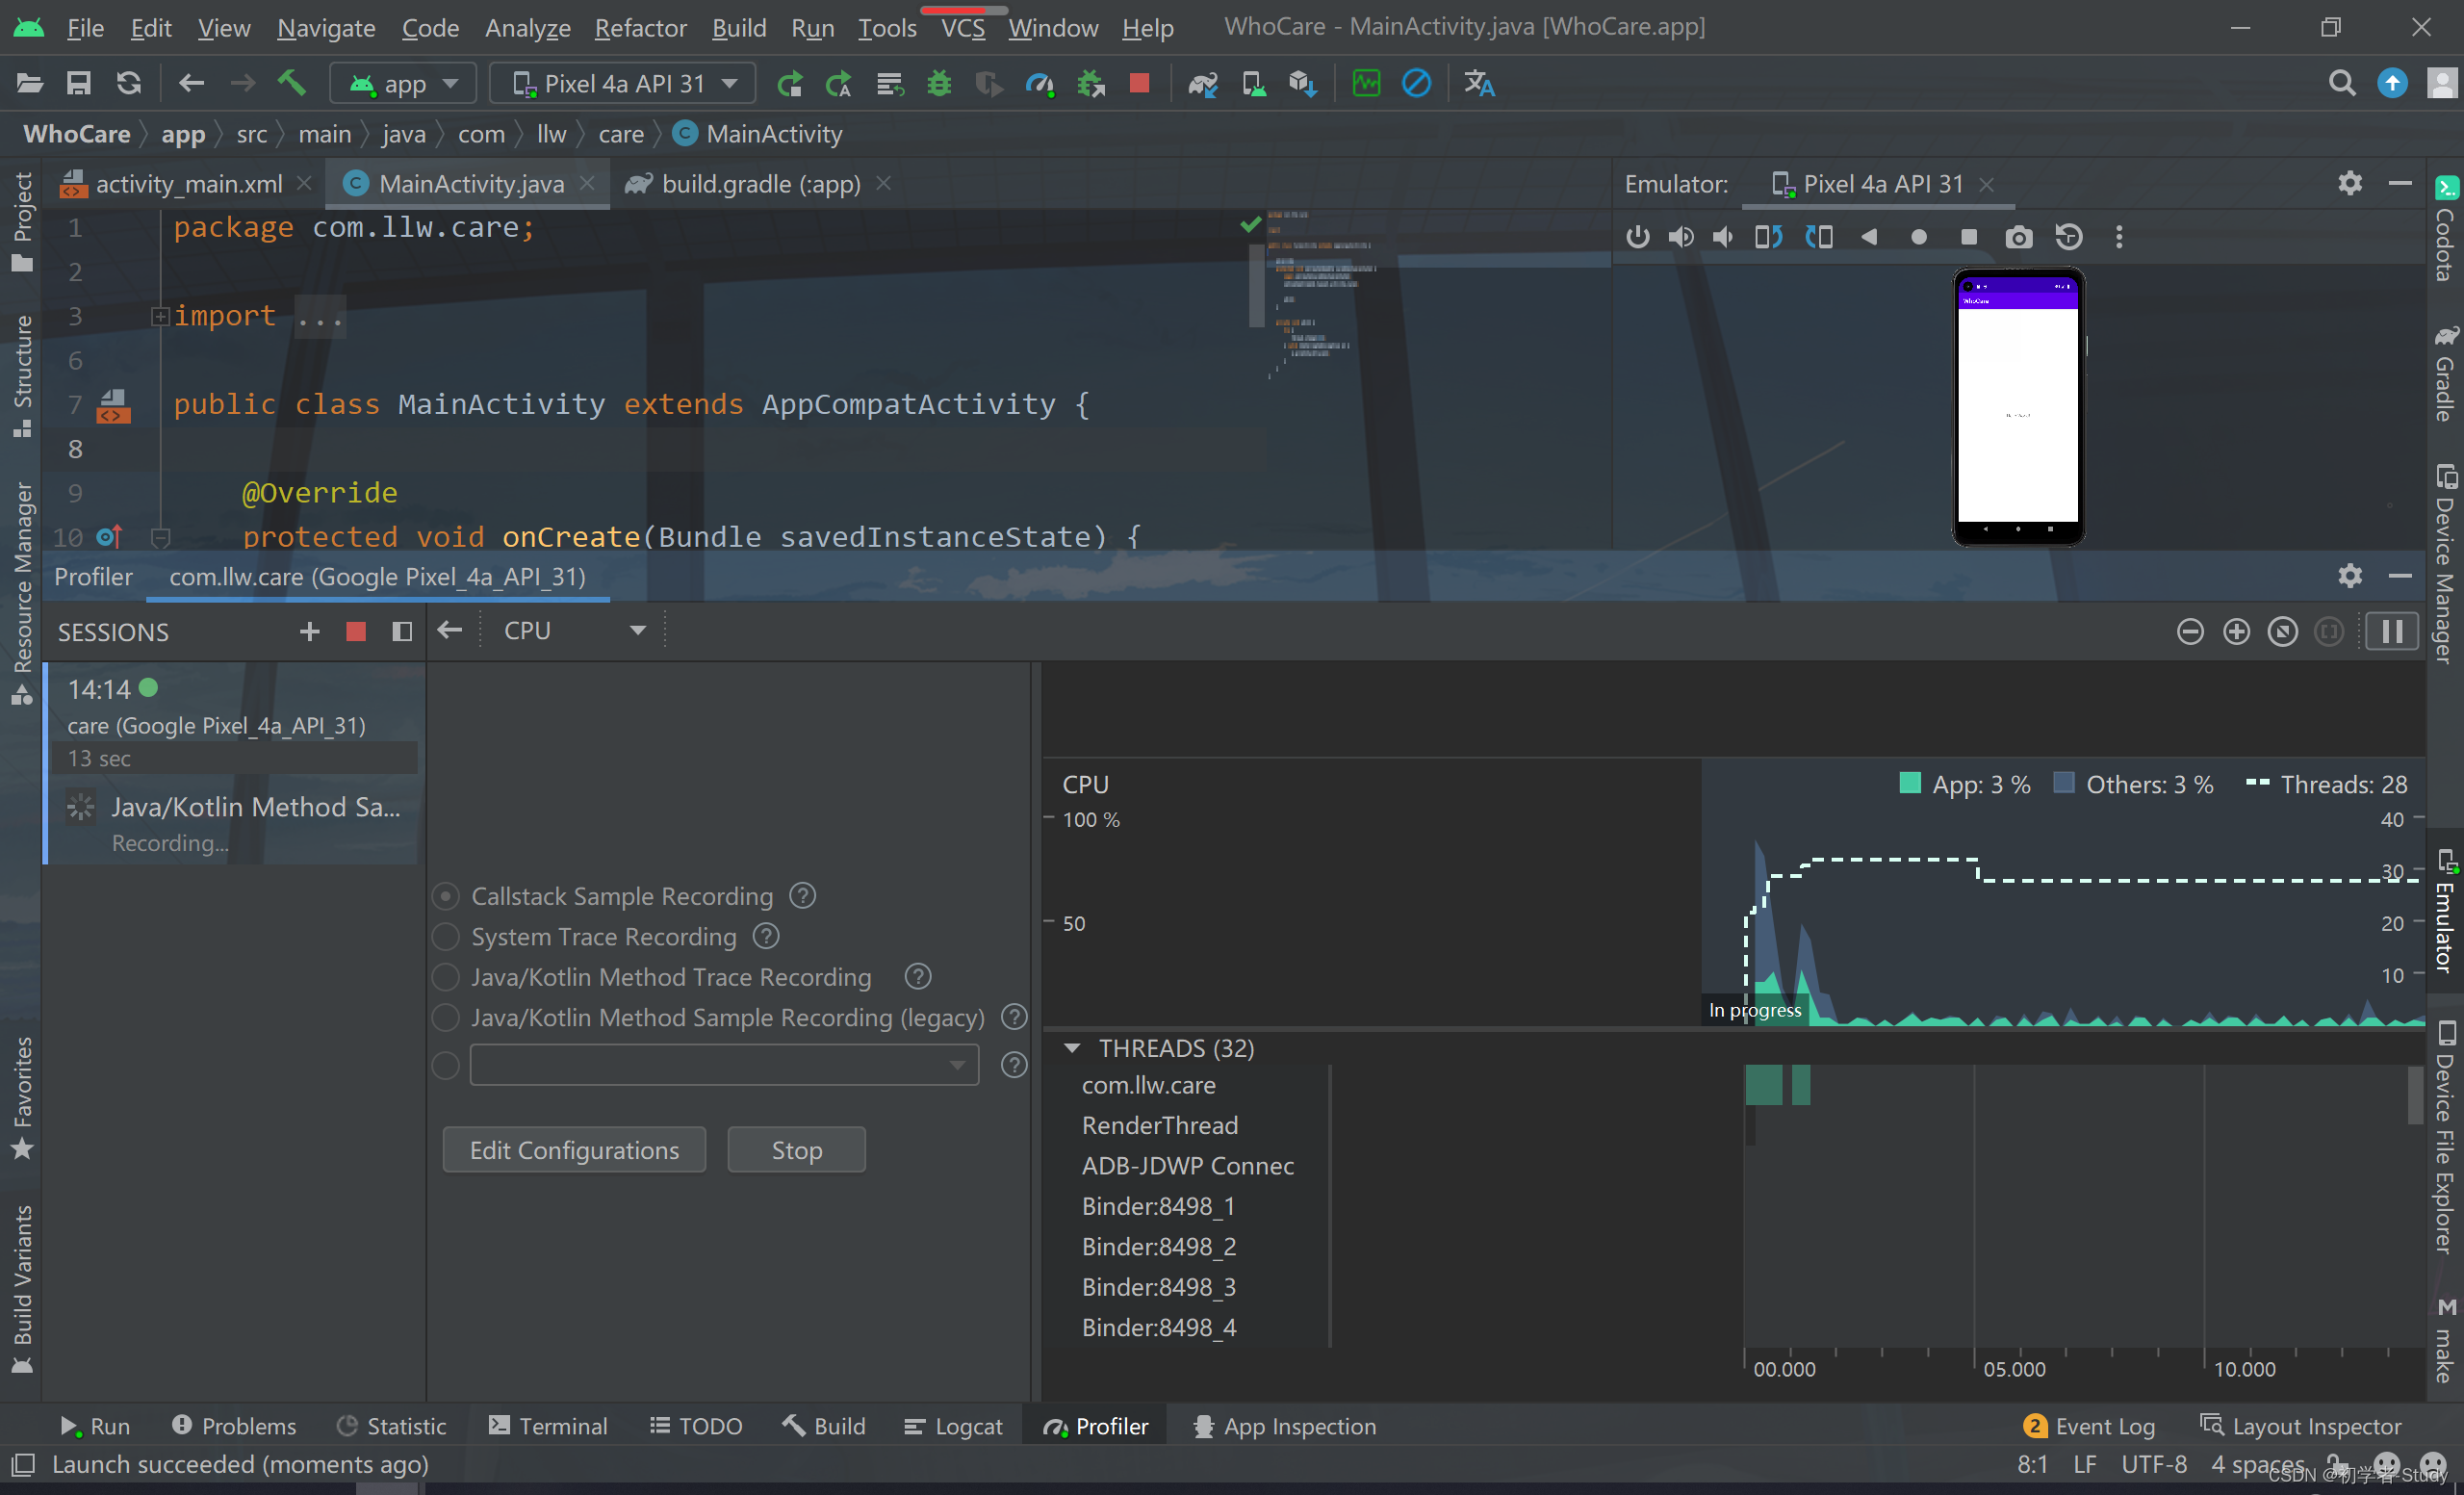The width and height of the screenshot is (2464, 1495).
Task: Stop current profiling session red square
Action: pyautogui.click(x=356, y=632)
